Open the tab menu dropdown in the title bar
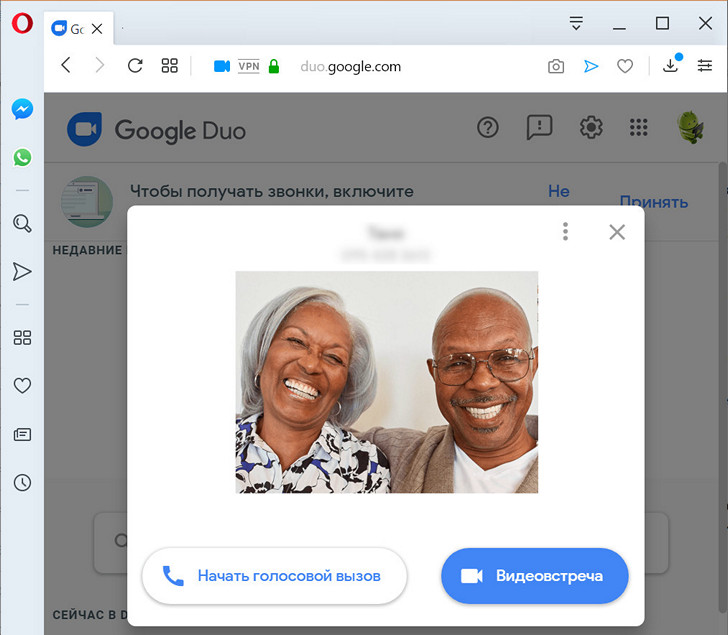The width and height of the screenshot is (728, 635). click(x=576, y=23)
